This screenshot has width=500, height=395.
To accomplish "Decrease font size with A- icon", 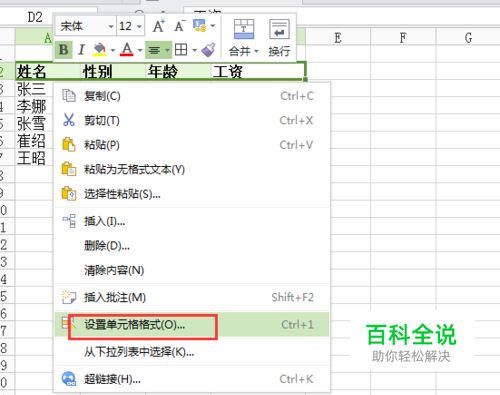I will (180, 26).
